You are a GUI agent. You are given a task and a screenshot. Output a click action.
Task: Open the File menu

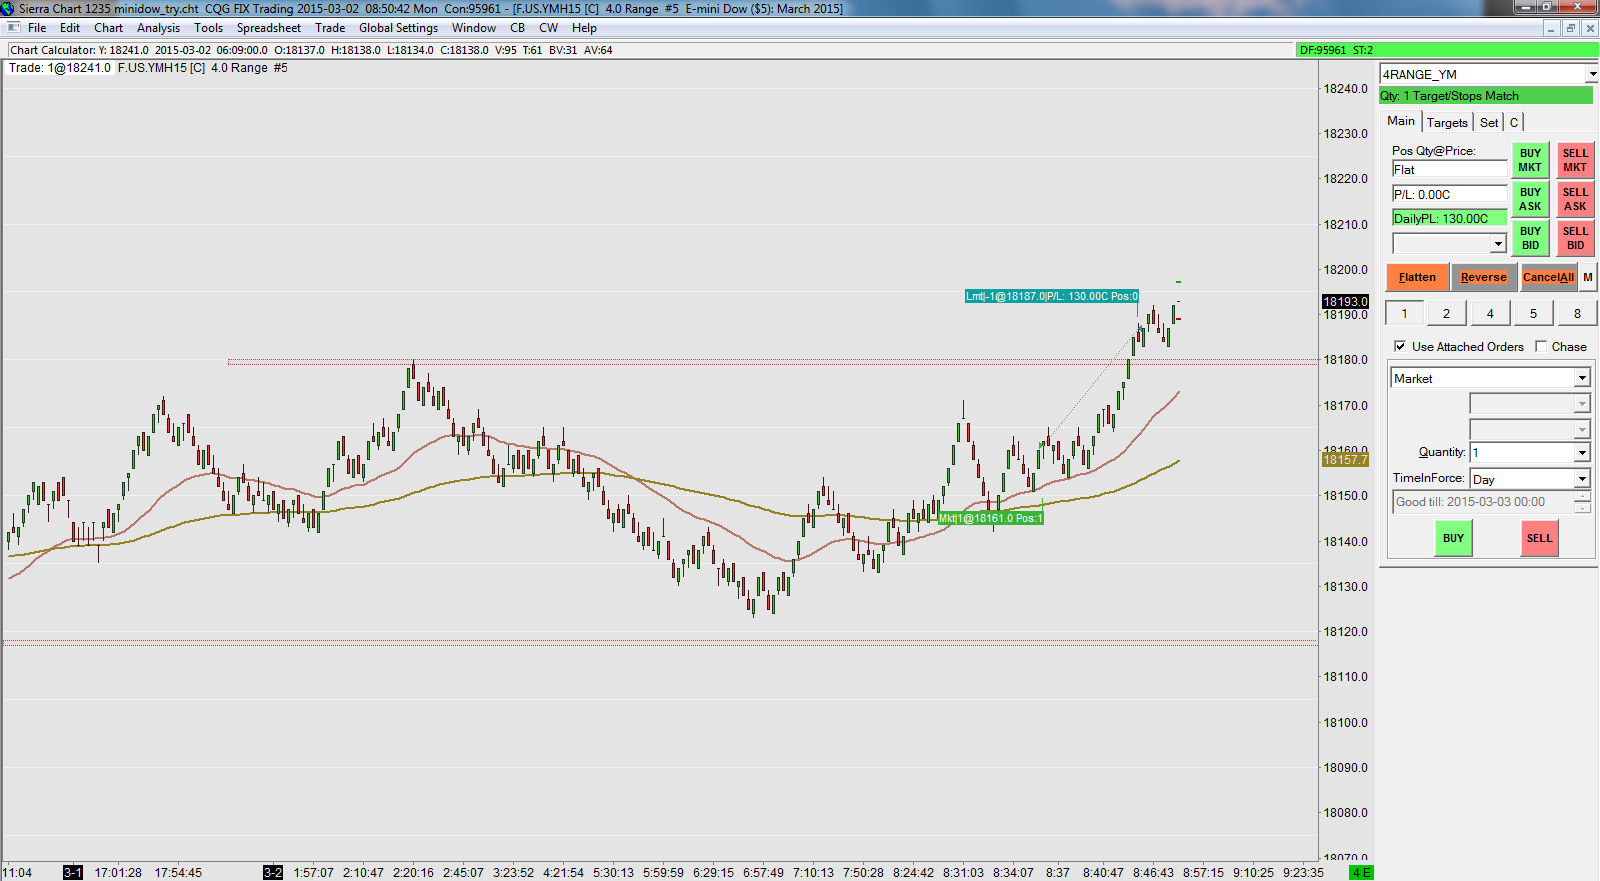(37, 28)
